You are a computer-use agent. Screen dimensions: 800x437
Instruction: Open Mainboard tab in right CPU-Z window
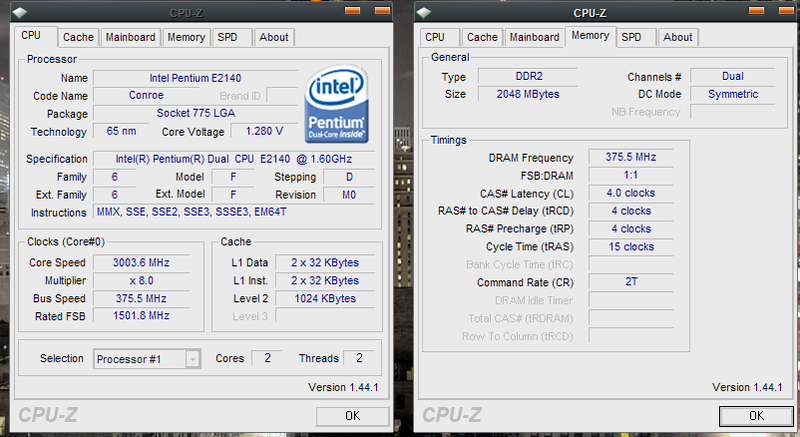point(535,37)
